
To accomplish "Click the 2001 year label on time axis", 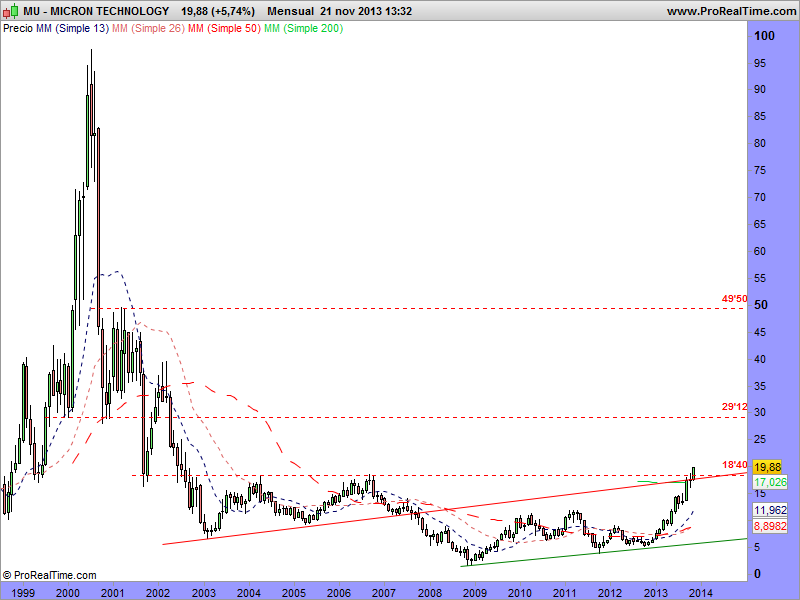I will 112,593.
